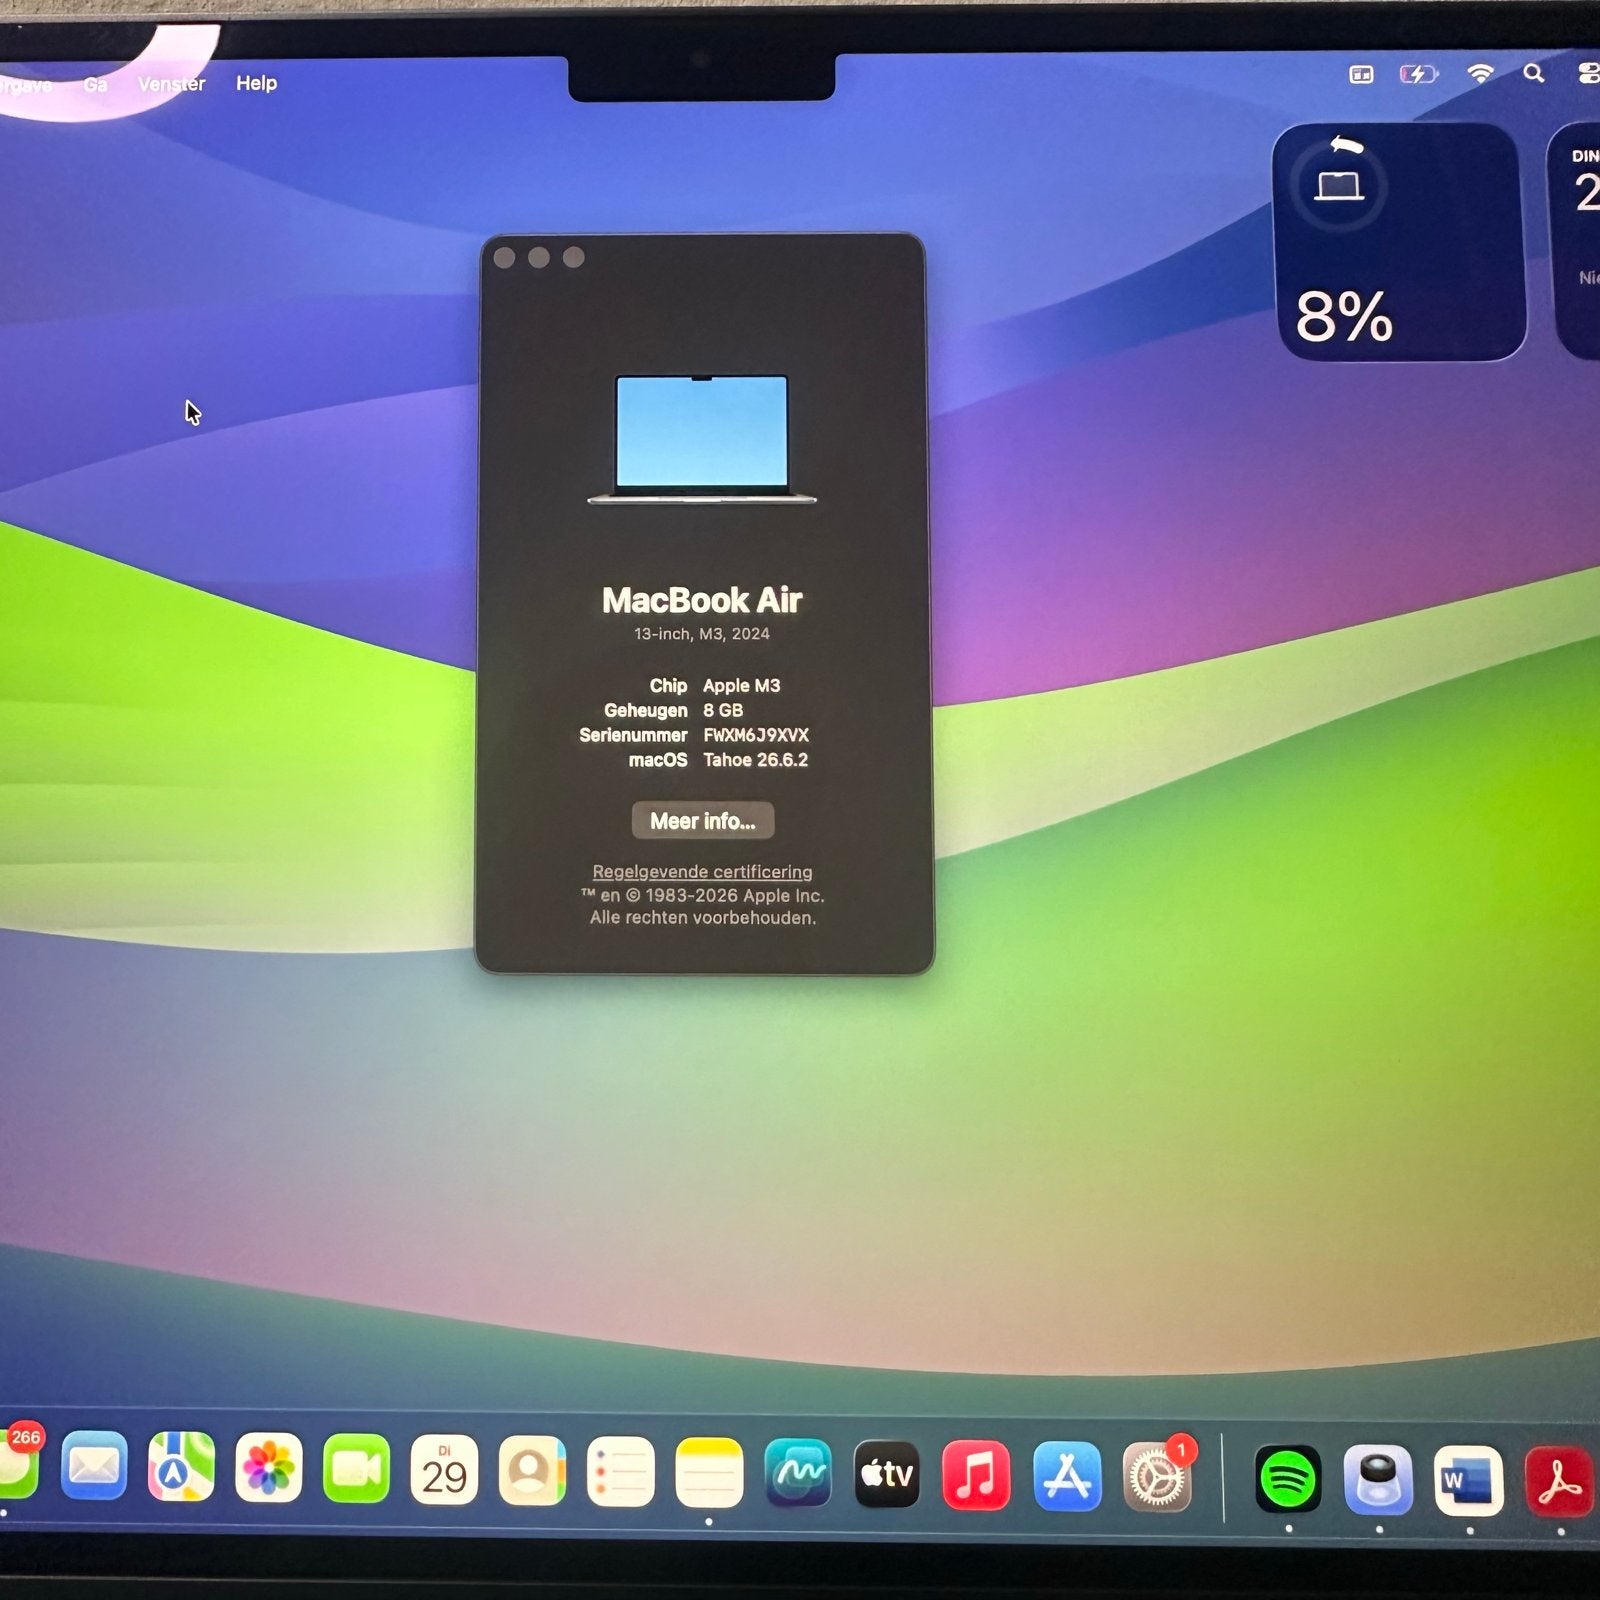This screenshot has width=1600, height=1600.
Task: Open the Photos app in the Dock
Action: coord(268,1468)
